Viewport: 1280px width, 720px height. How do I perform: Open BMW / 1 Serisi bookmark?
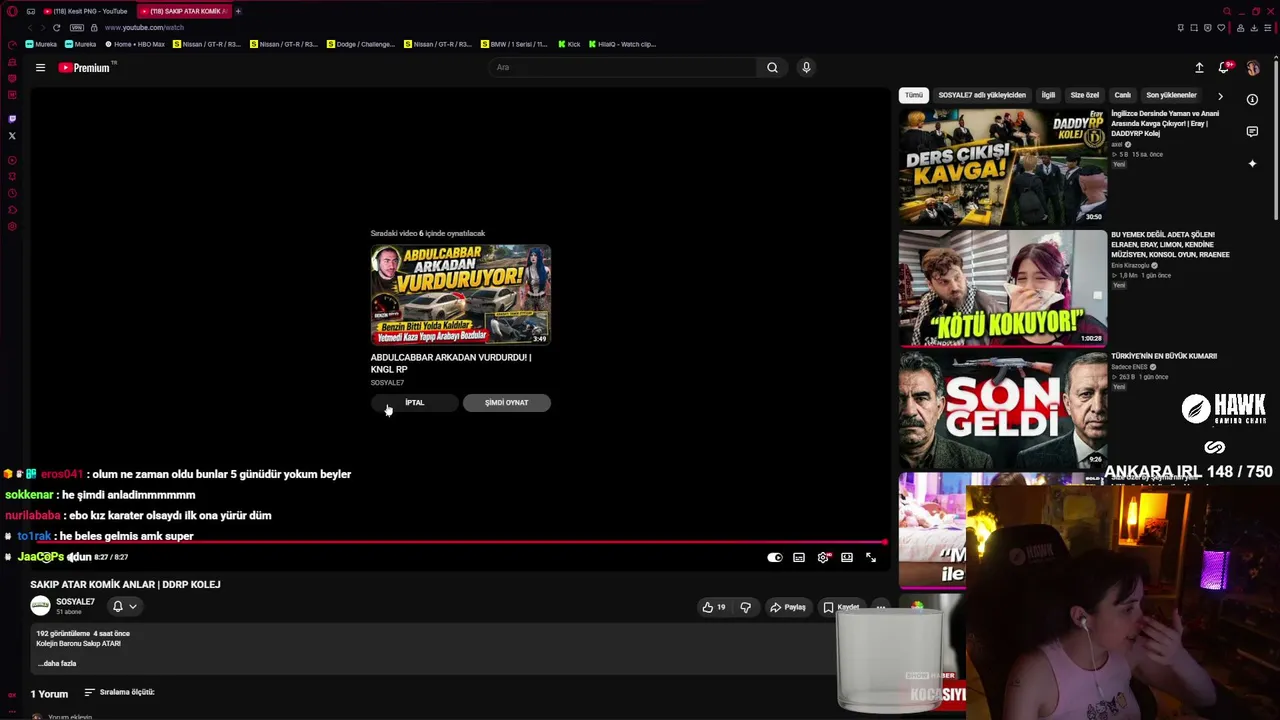click(514, 44)
